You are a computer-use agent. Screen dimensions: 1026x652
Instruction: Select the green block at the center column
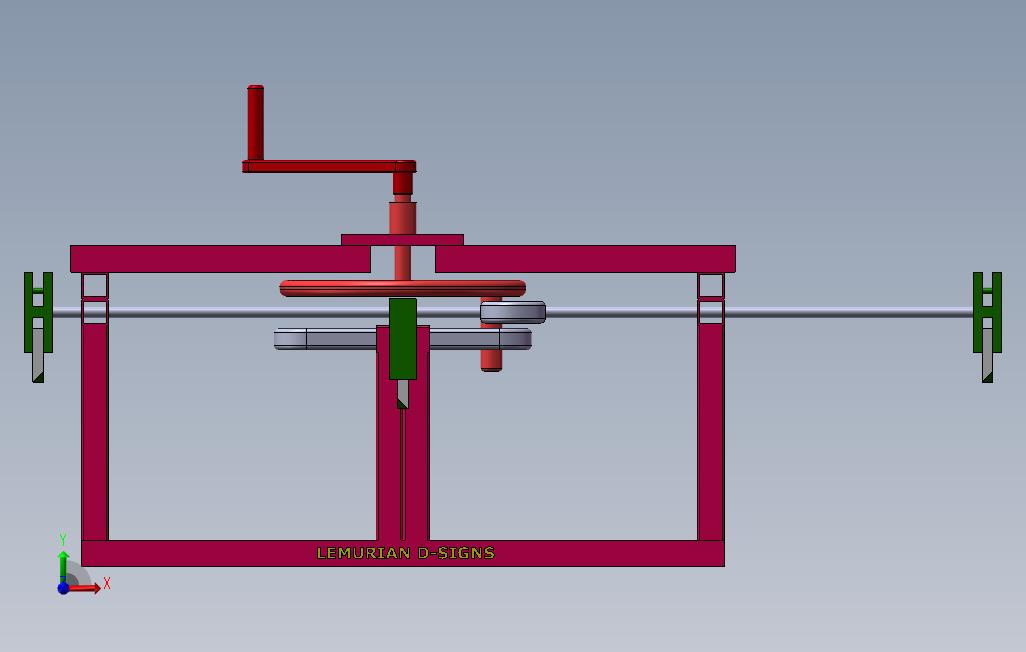coord(403,338)
